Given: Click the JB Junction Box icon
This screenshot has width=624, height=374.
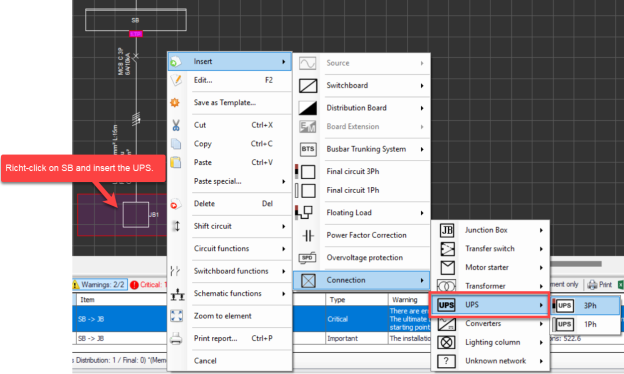Looking at the screenshot, I should tap(447, 230).
